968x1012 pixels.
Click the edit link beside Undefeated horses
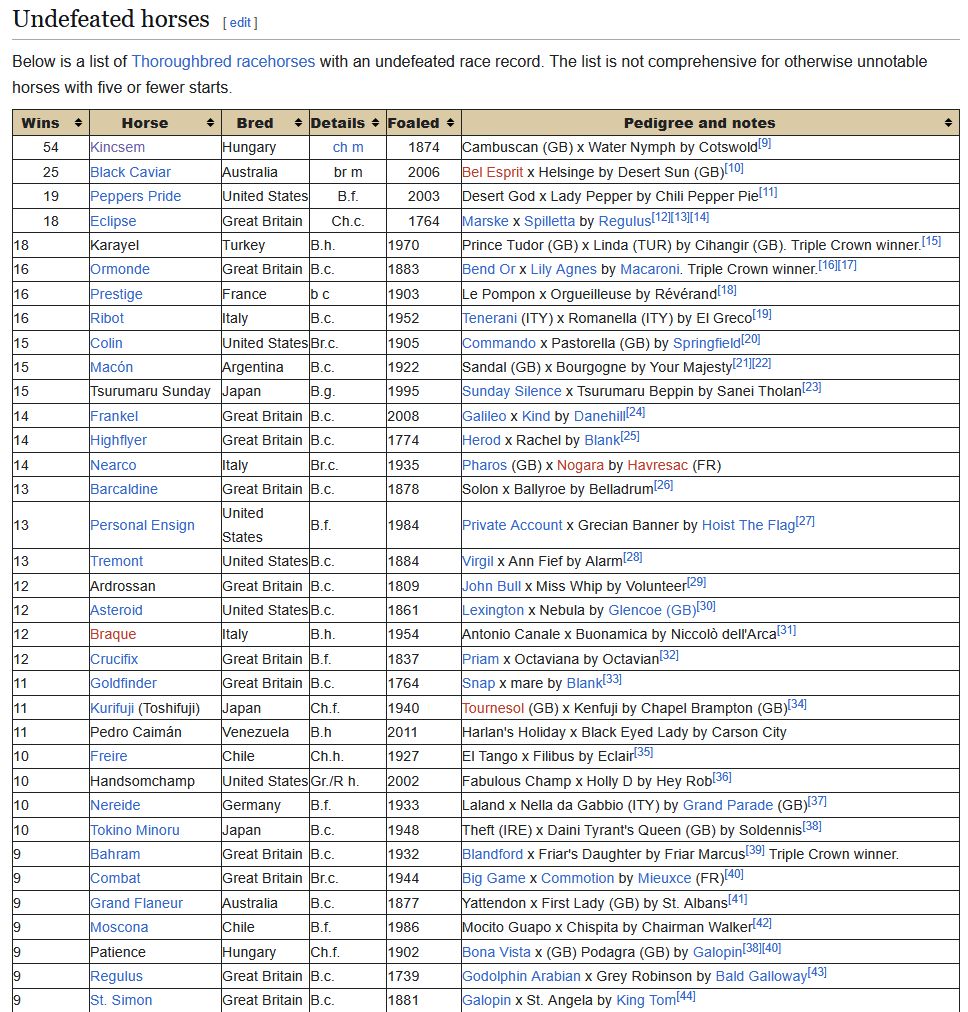pyautogui.click(x=240, y=23)
